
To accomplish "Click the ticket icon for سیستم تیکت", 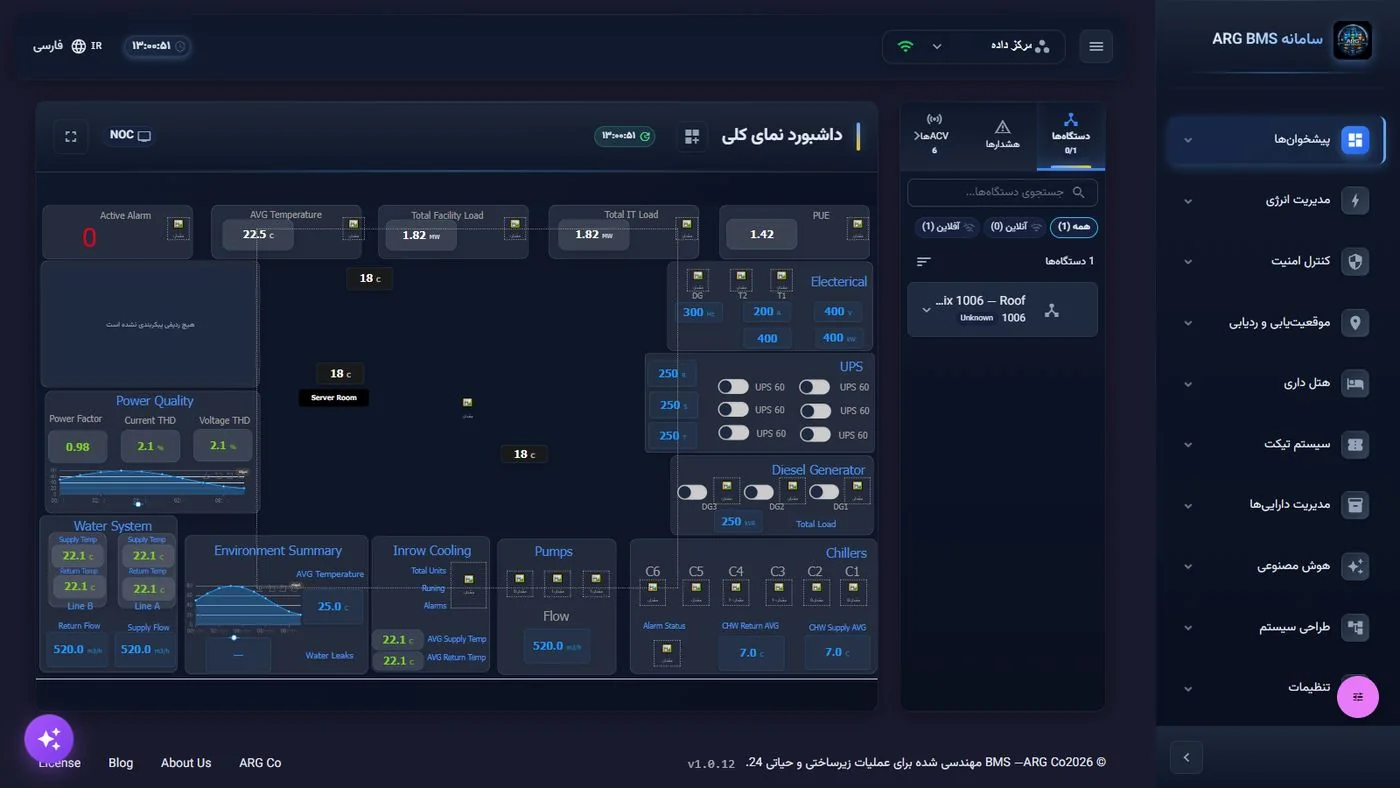I will click(x=1355, y=445).
